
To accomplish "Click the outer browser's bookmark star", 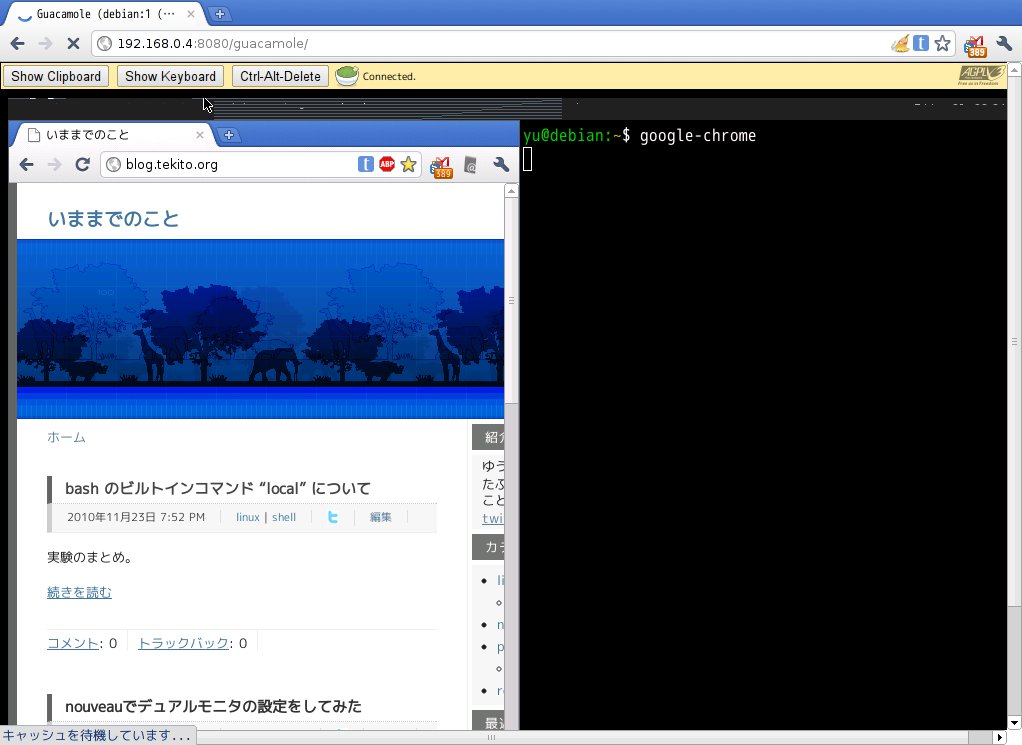I will click(x=942, y=44).
